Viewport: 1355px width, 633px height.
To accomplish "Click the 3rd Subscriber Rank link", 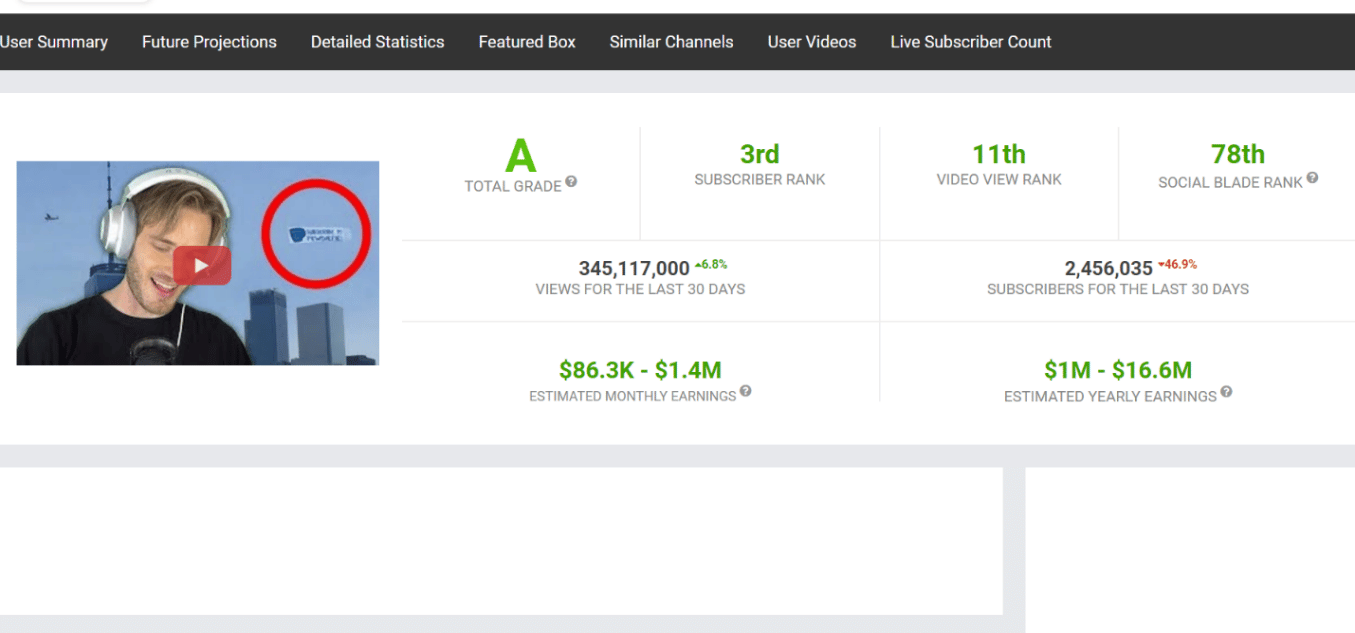I will [x=759, y=153].
